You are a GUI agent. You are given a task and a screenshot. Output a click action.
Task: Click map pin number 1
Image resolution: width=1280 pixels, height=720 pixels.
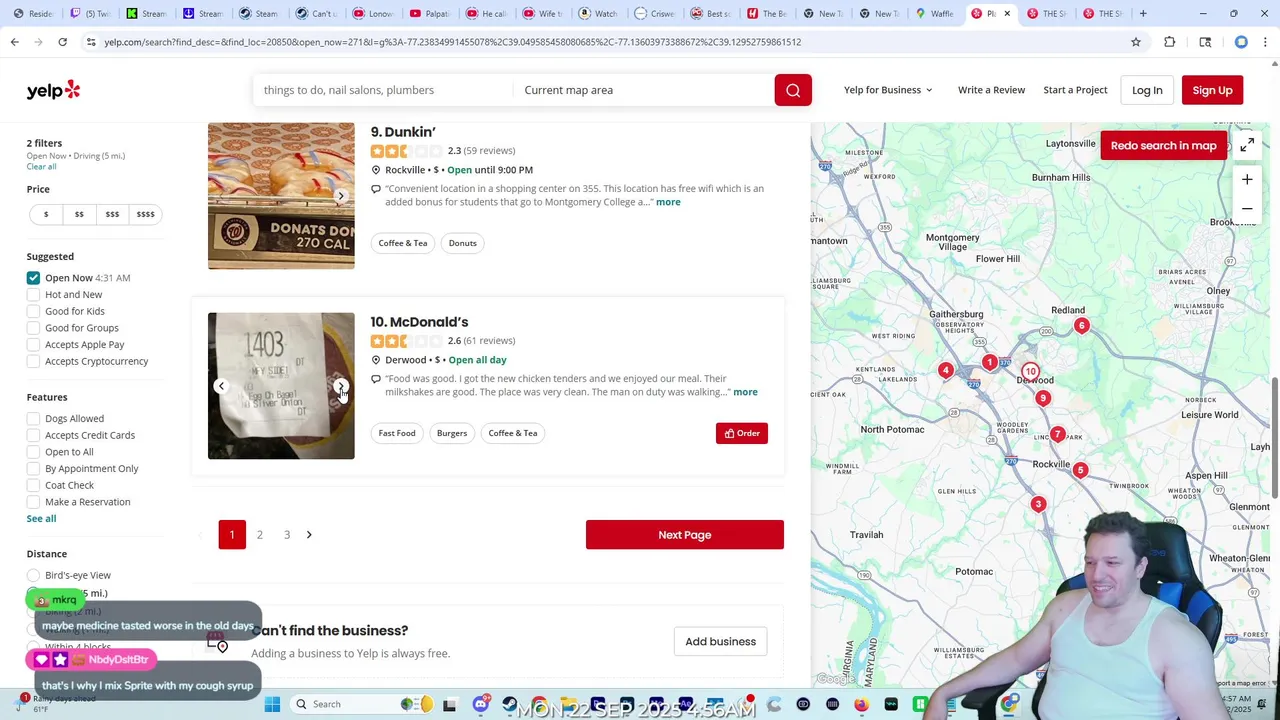pos(989,363)
